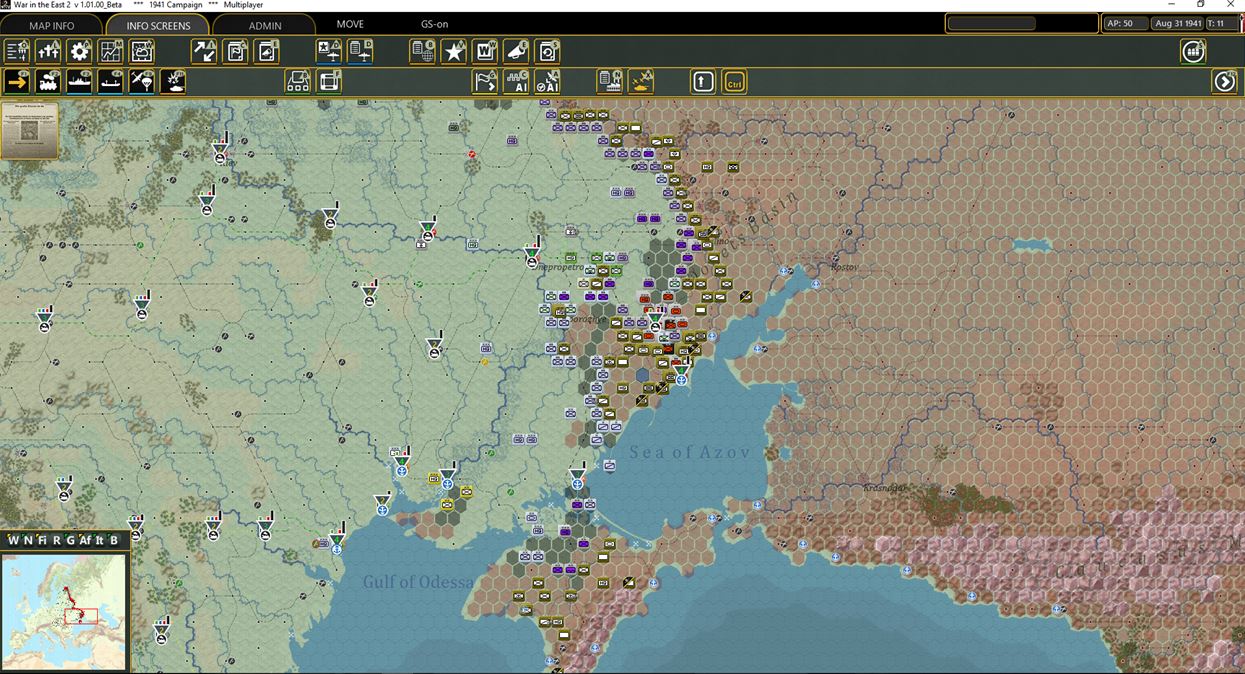Open the weather screen icon

(143, 51)
